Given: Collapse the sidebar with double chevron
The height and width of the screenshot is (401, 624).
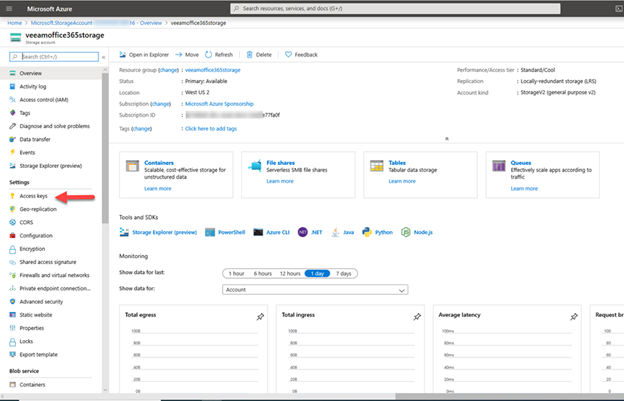Looking at the screenshot, I should (x=103, y=57).
